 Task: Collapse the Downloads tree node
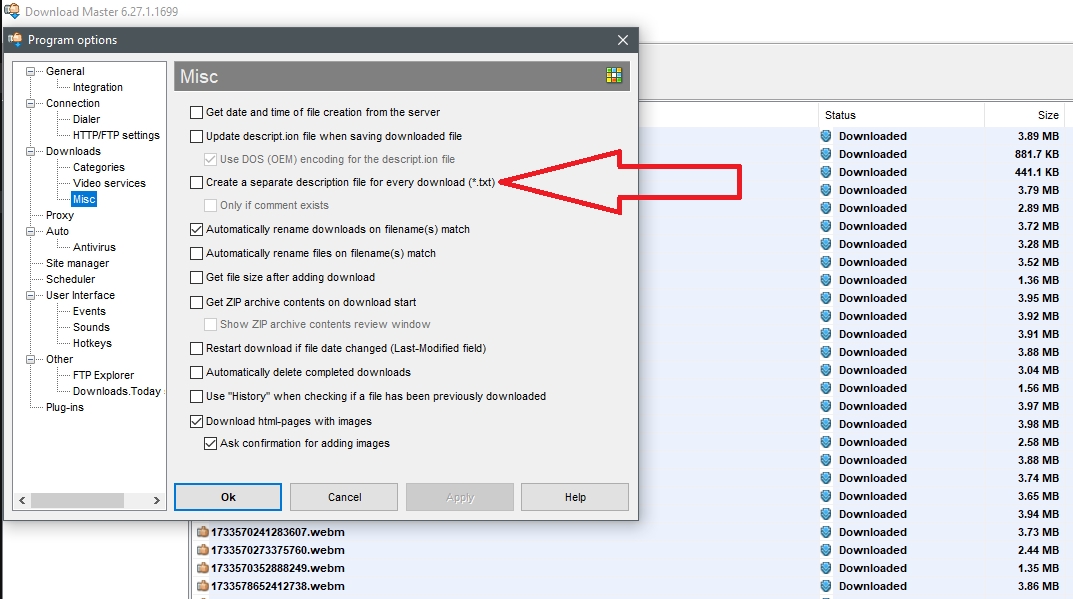click(x=30, y=151)
